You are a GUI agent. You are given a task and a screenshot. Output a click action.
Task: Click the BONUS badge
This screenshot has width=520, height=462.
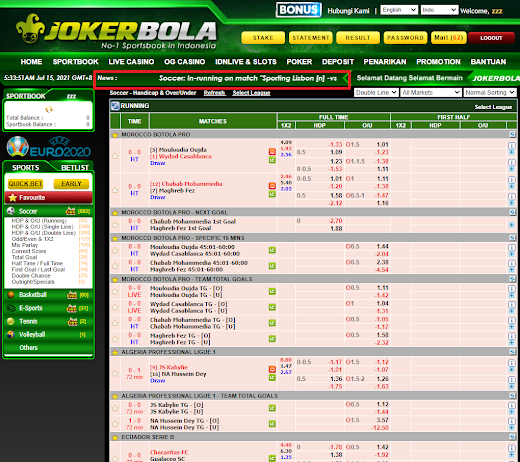299,10
